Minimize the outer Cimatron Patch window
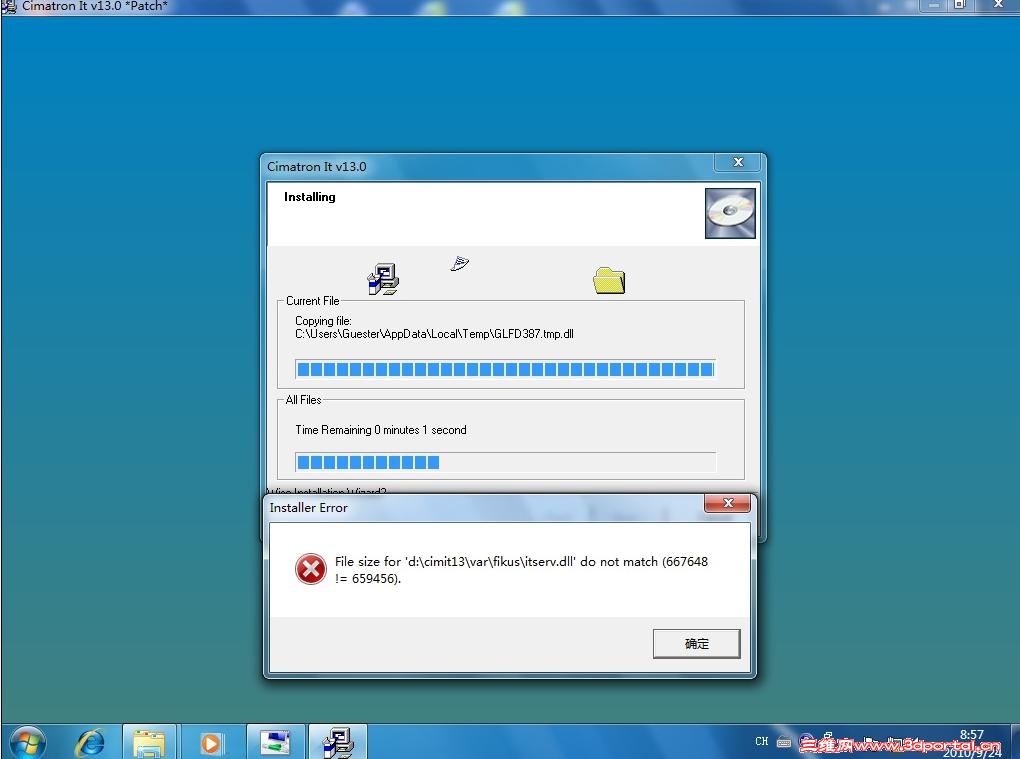Screen dimensions: 1020x759 (934, 5)
